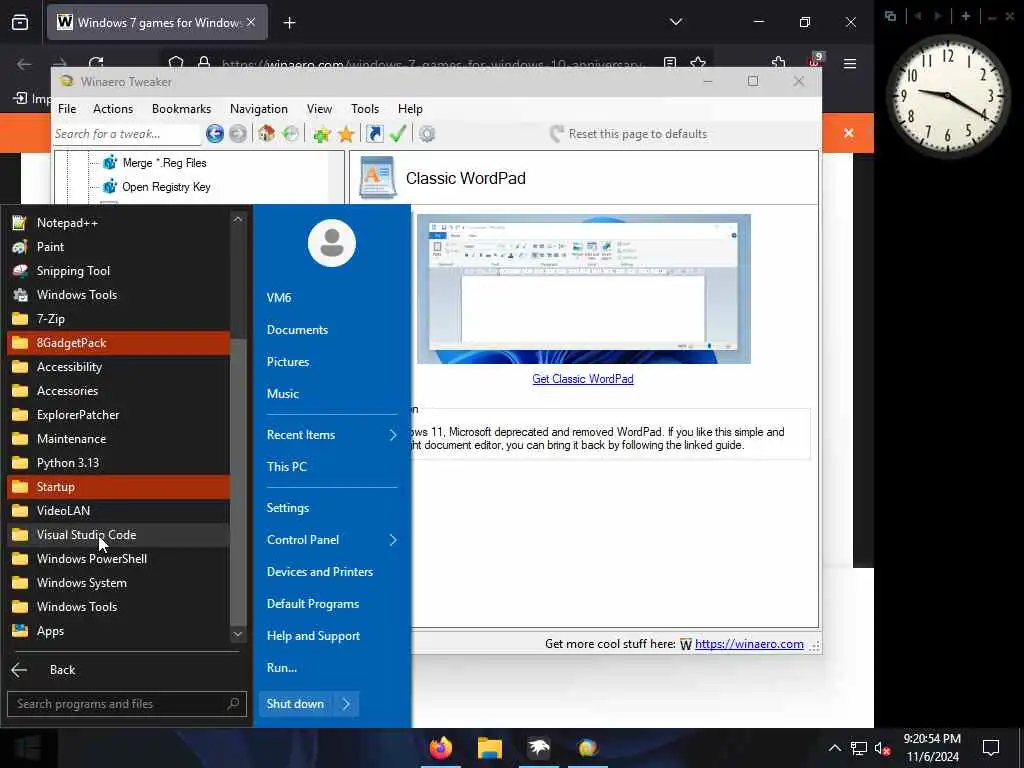Click the eagle icon on the taskbar
The image size is (1024, 768).
coord(539,748)
